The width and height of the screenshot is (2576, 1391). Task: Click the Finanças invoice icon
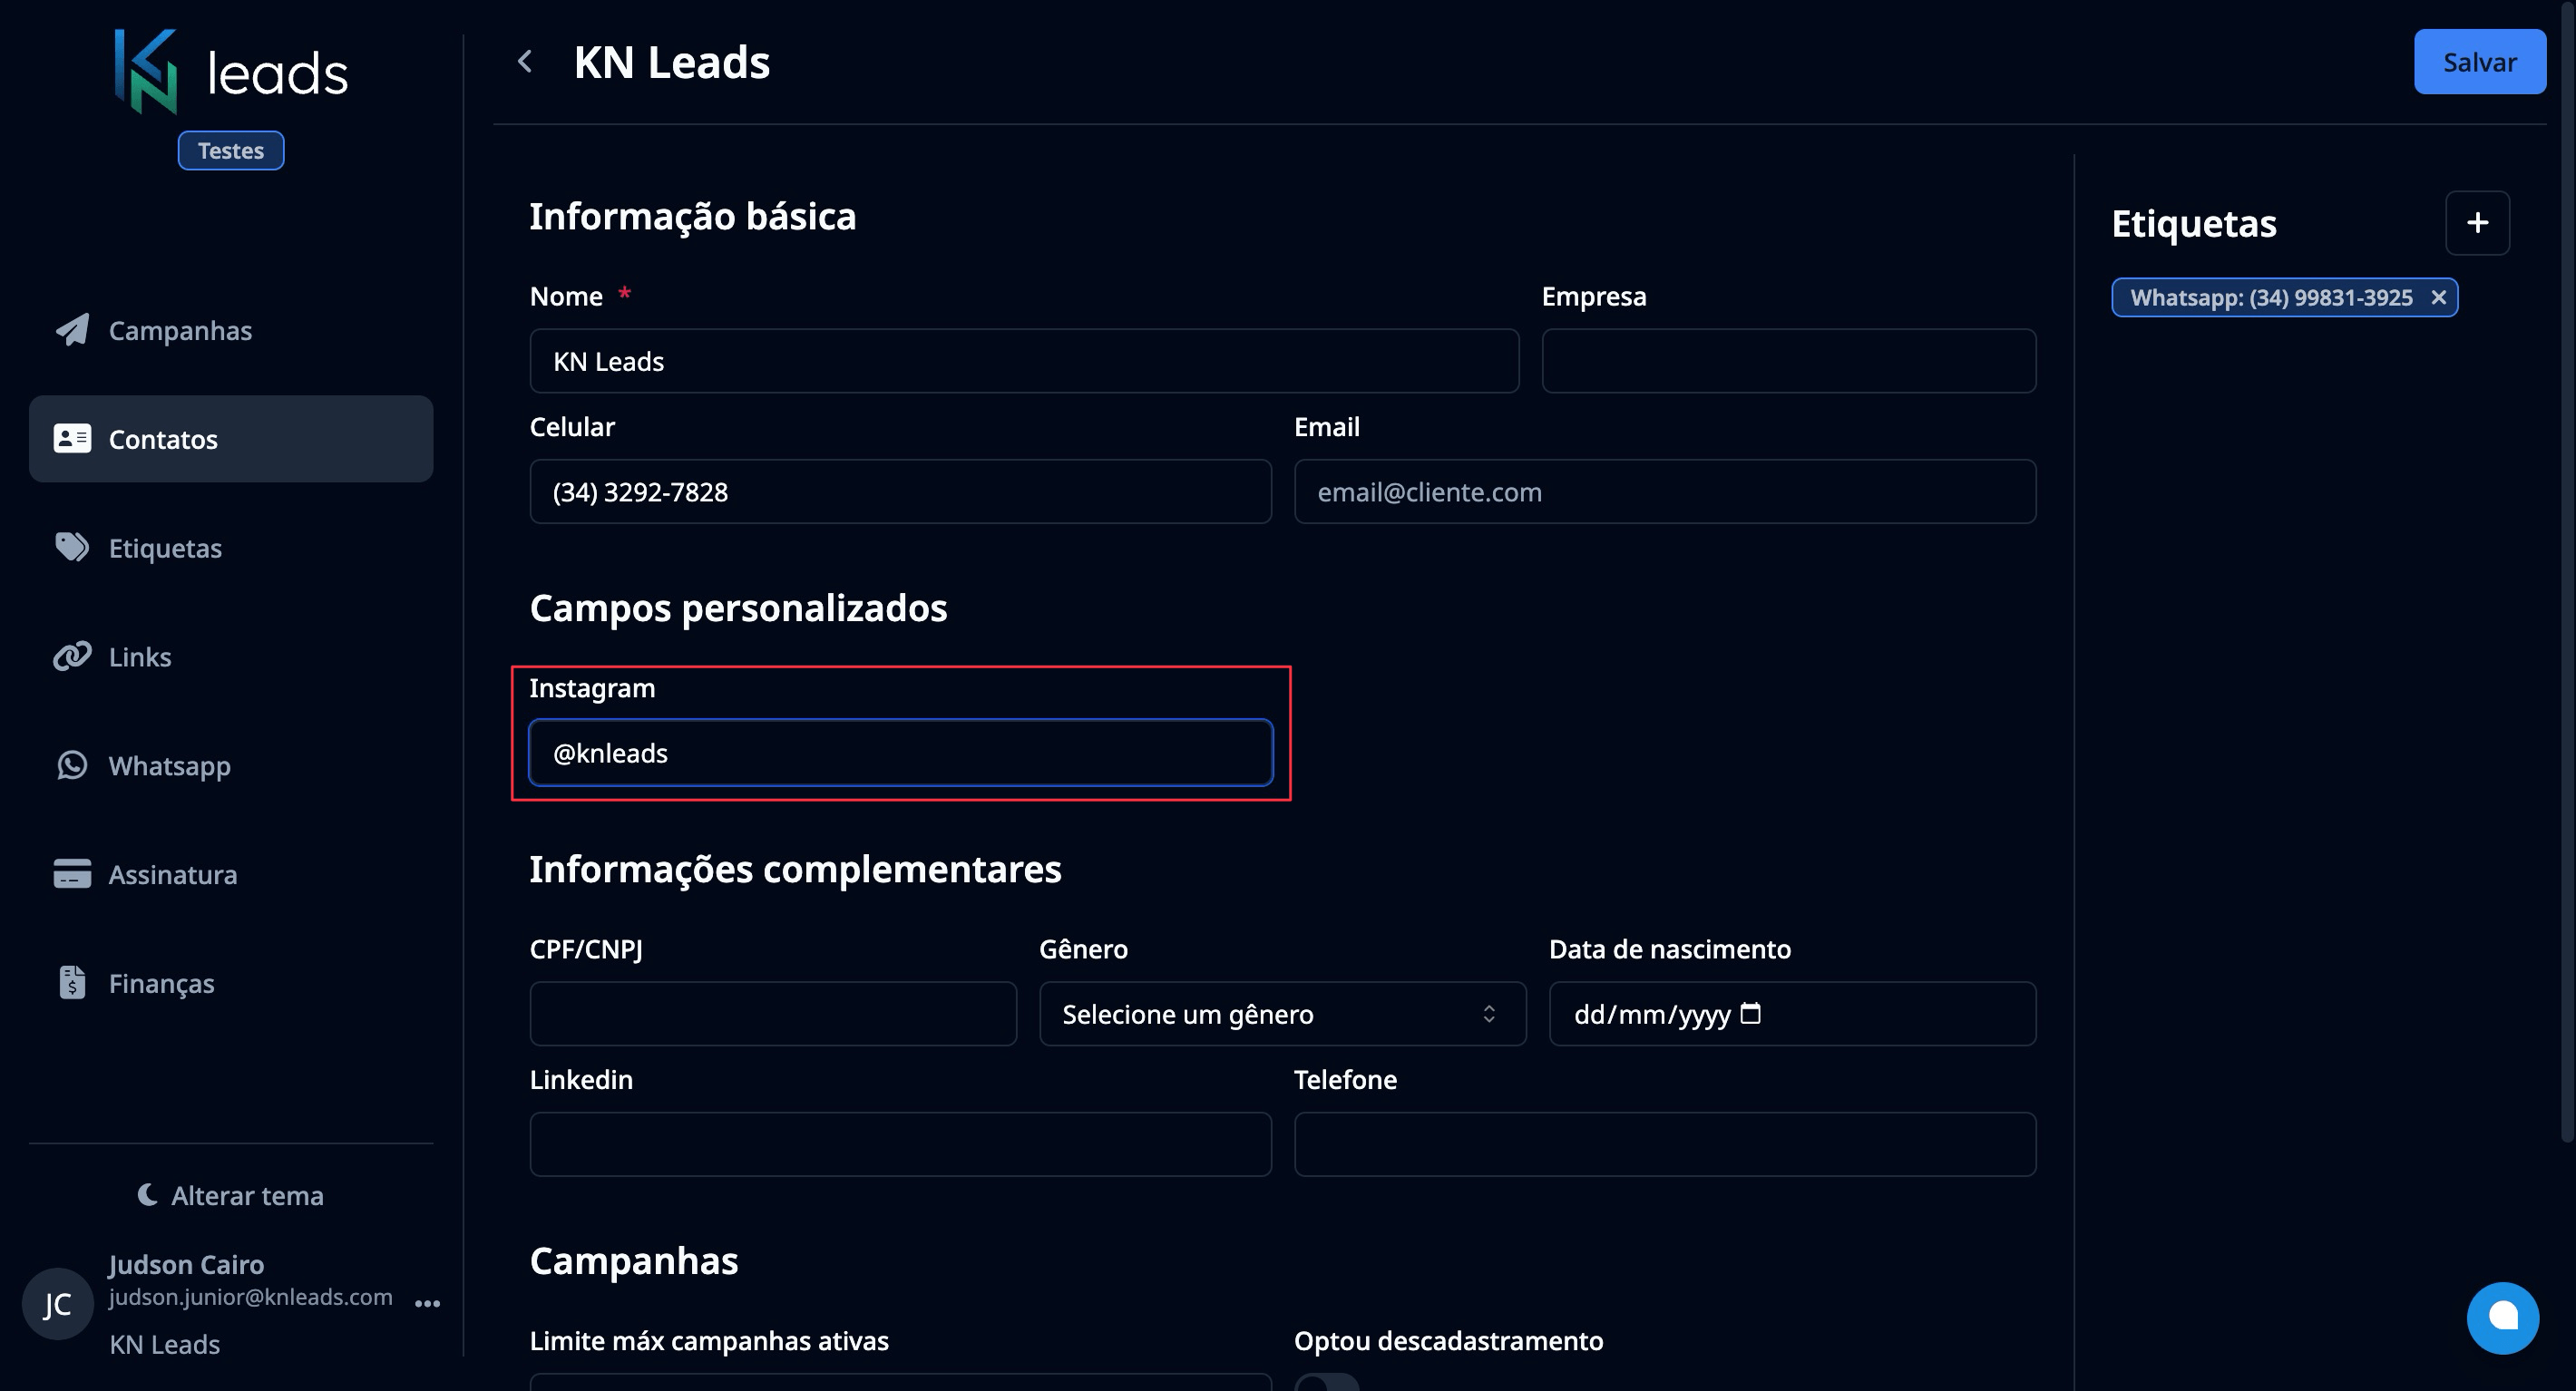[72, 983]
